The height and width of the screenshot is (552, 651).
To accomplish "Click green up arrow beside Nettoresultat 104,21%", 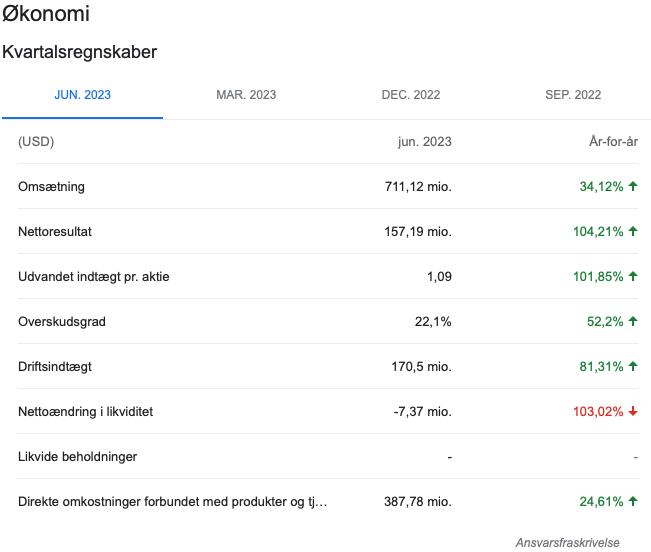I will coord(633,231).
